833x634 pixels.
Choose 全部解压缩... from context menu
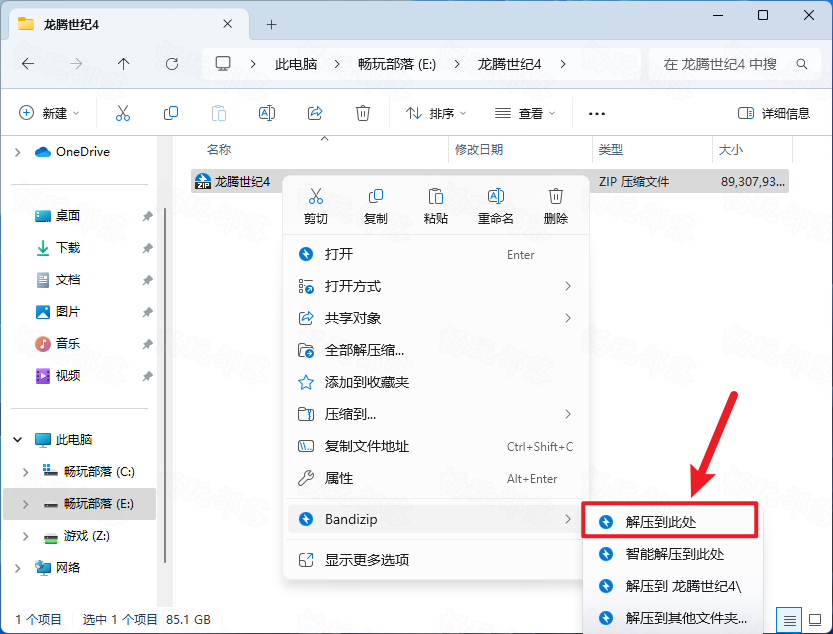[436, 350]
